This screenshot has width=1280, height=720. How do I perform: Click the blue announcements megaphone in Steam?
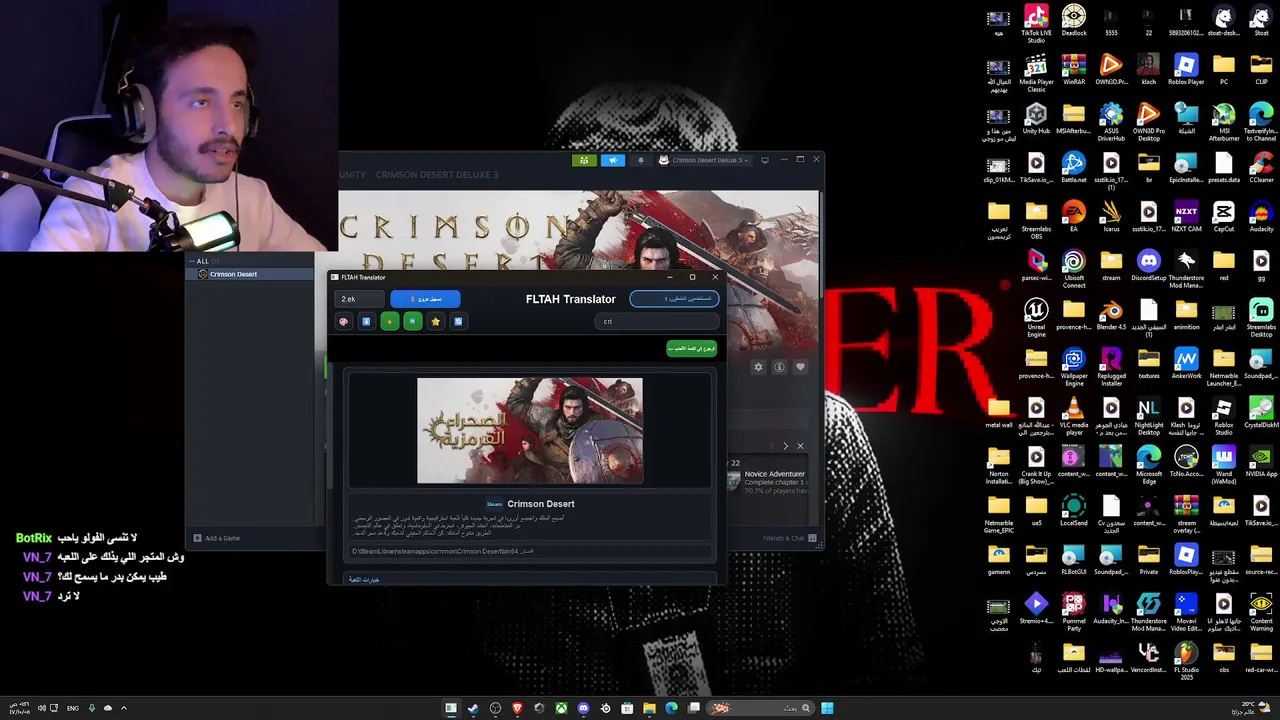613,160
